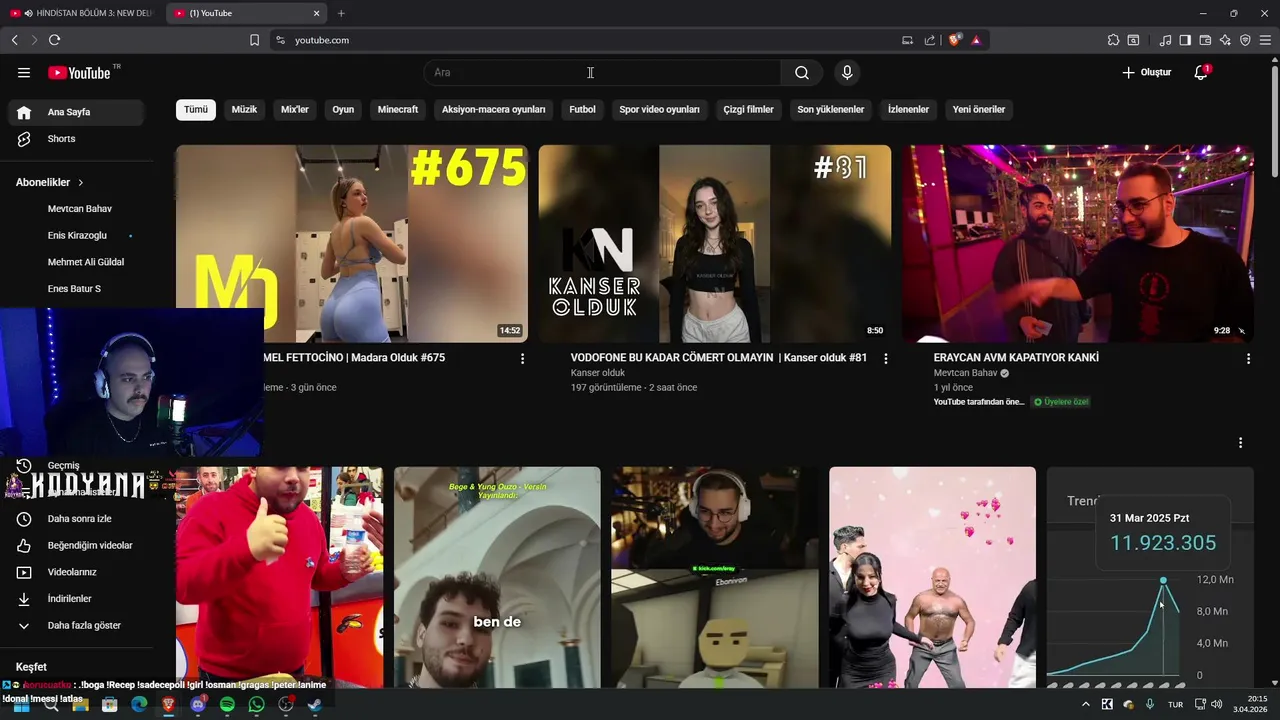Click the bookmark icon in address bar
This screenshot has height=720, width=1280.
[x=254, y=40]
